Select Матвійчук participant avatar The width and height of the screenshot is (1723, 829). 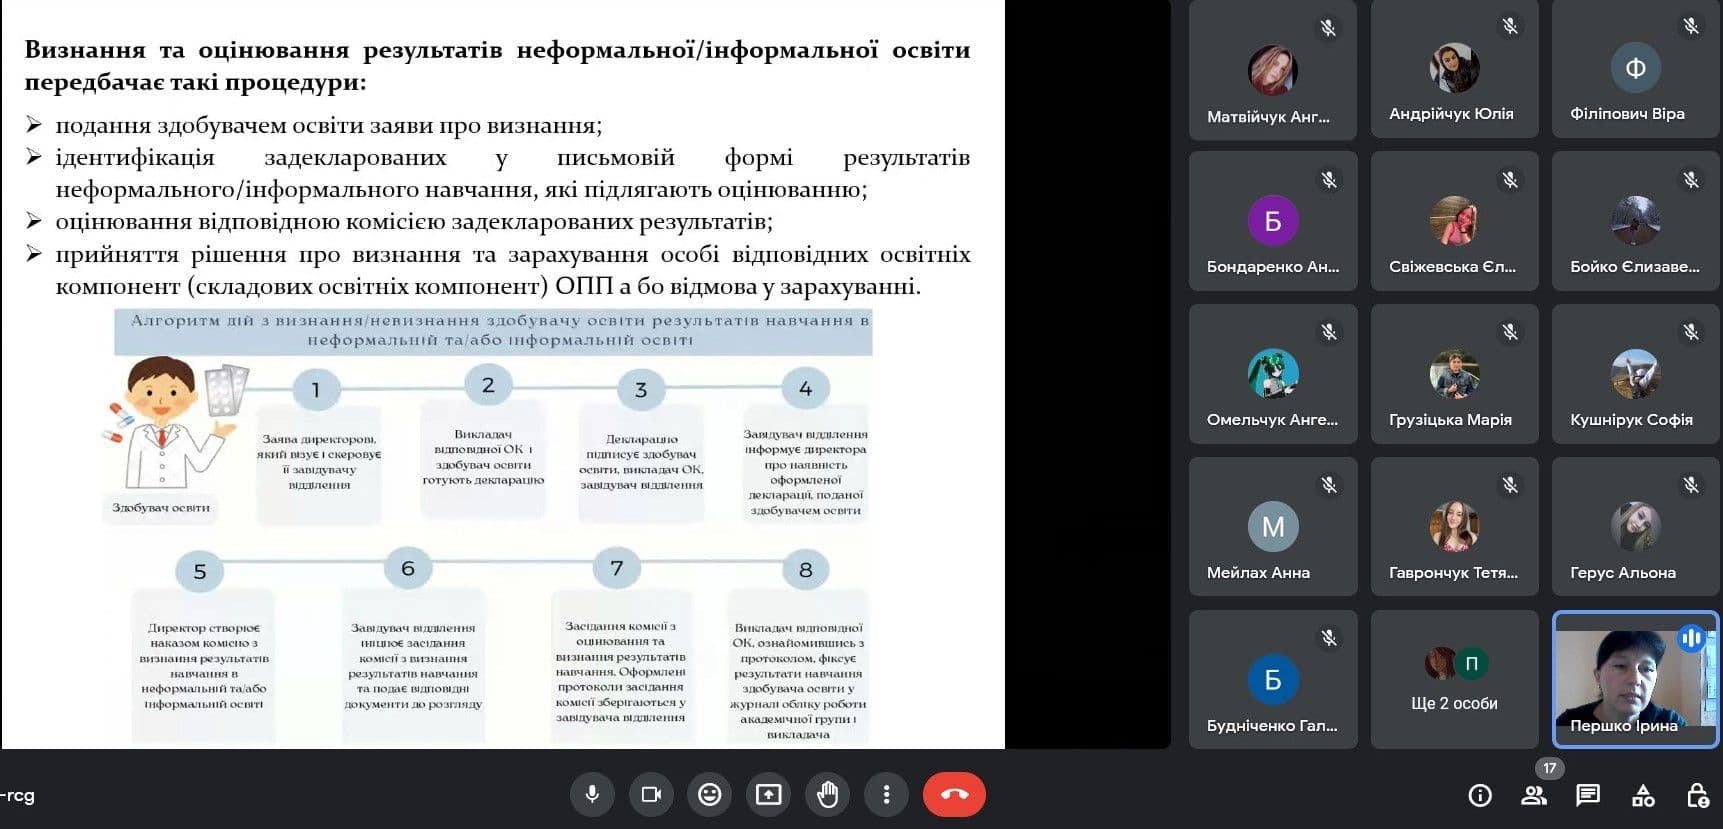(x=1273, y=70)
